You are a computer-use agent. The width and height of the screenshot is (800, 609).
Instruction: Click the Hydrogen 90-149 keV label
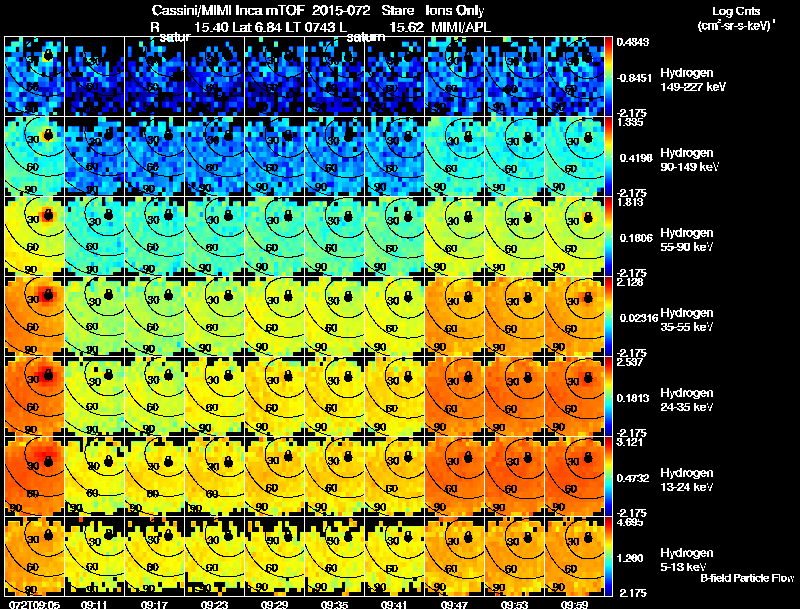[x=689, y=159]
